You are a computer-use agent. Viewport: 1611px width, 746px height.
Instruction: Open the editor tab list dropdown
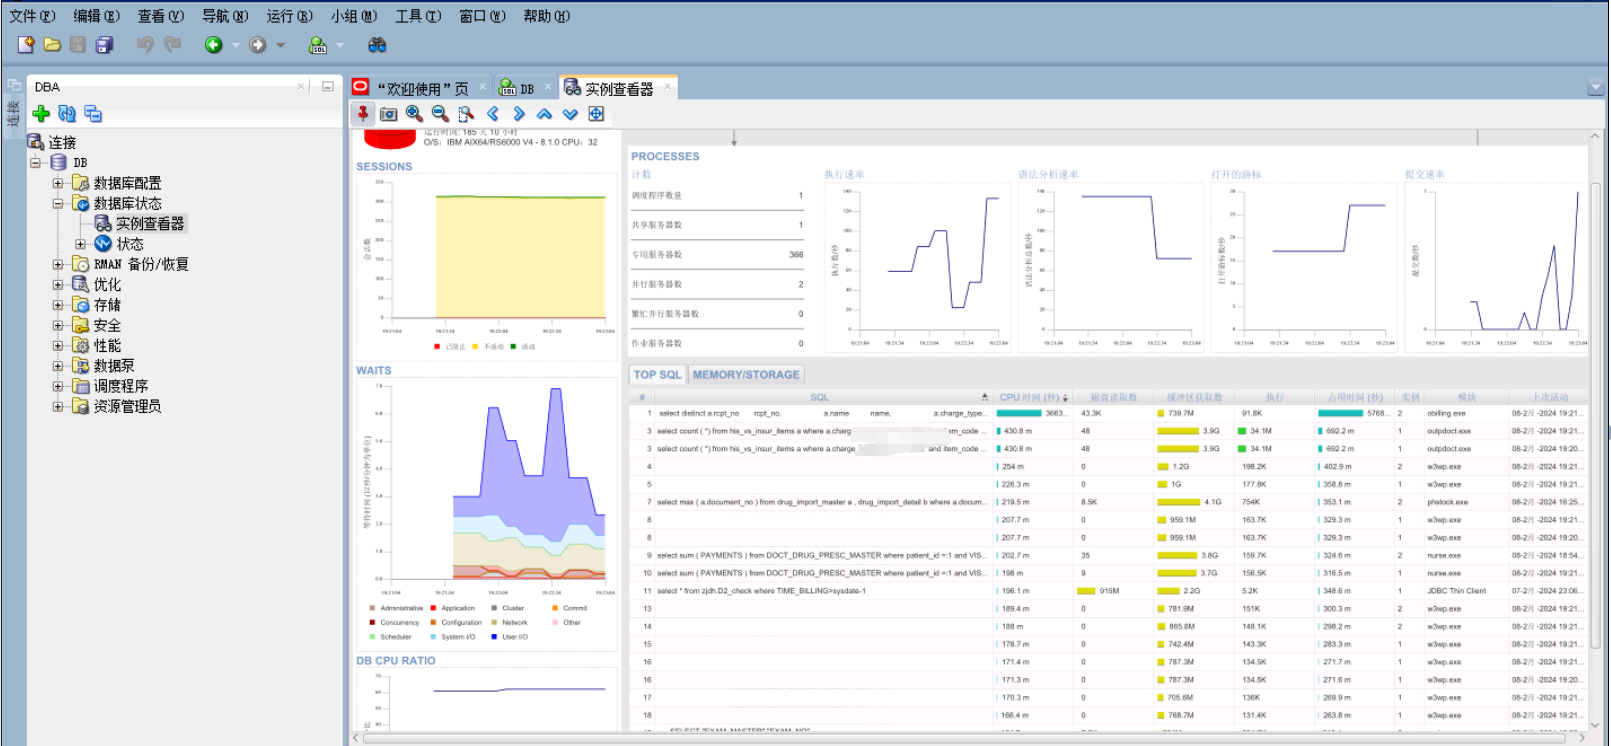1595,88
